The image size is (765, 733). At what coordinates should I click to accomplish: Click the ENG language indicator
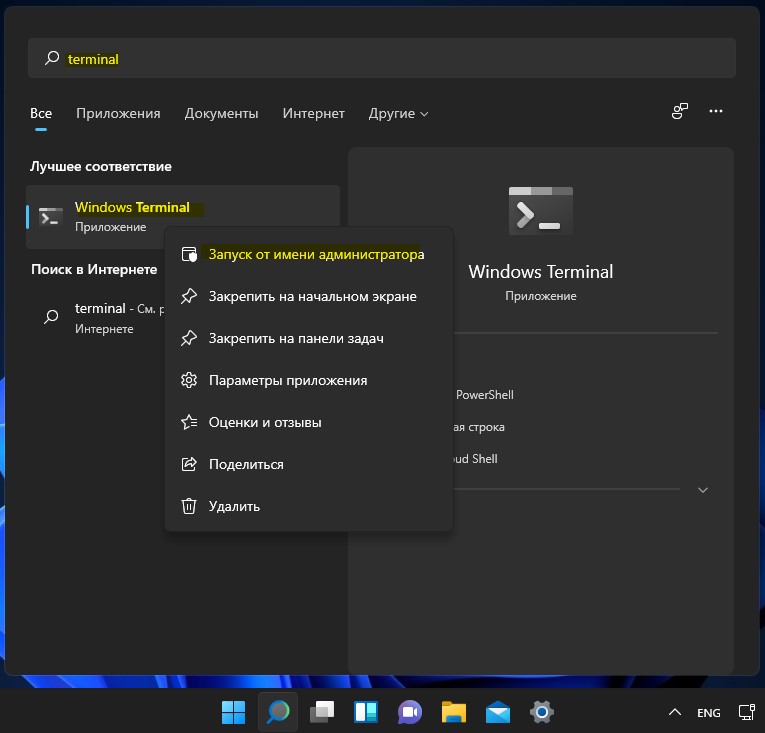[708, 713]
